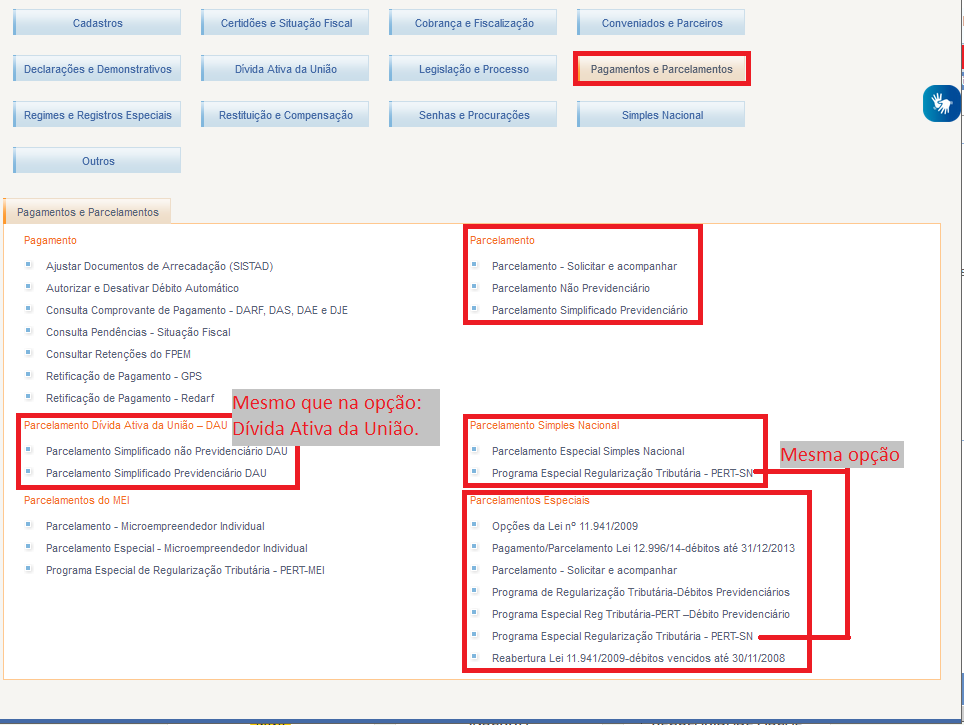964x725 pixels.
Task: Open Senhas e Procurações category
Action: tap(474, 115)
